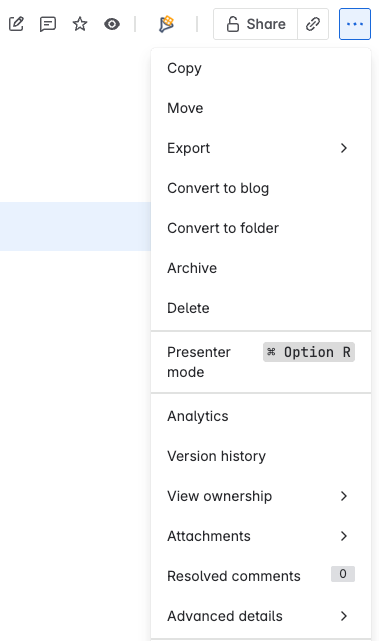Select Delete from the menu

coord(261,308)
